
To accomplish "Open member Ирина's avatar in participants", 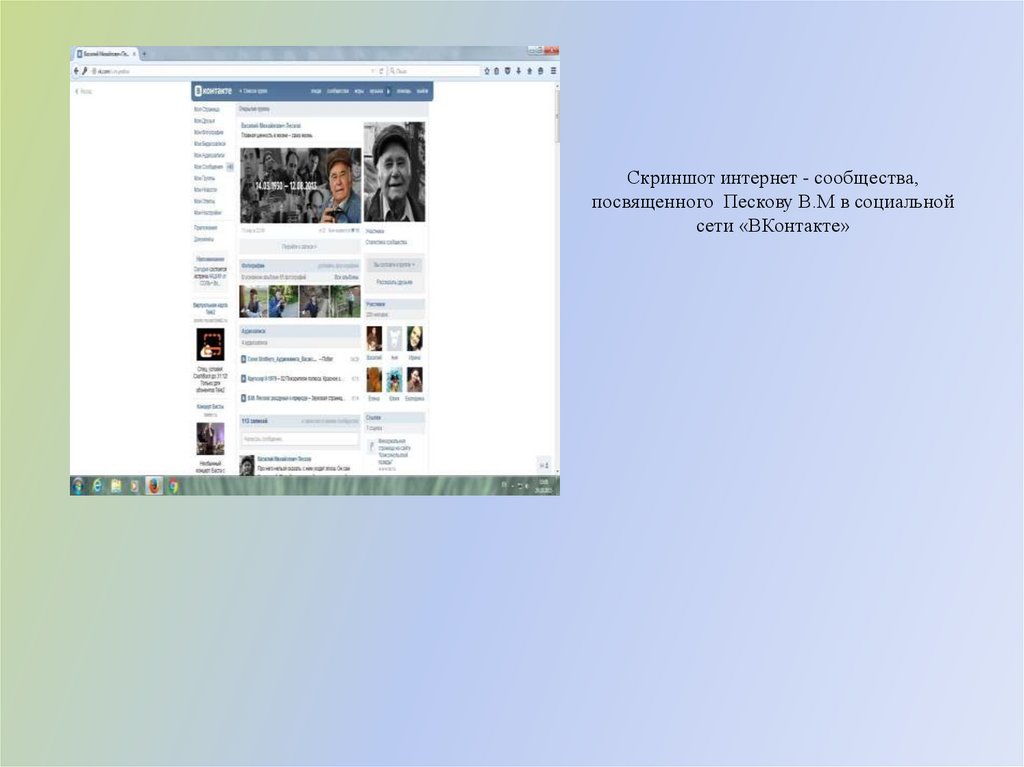I will pyautogui.click(x=415, y=338).
